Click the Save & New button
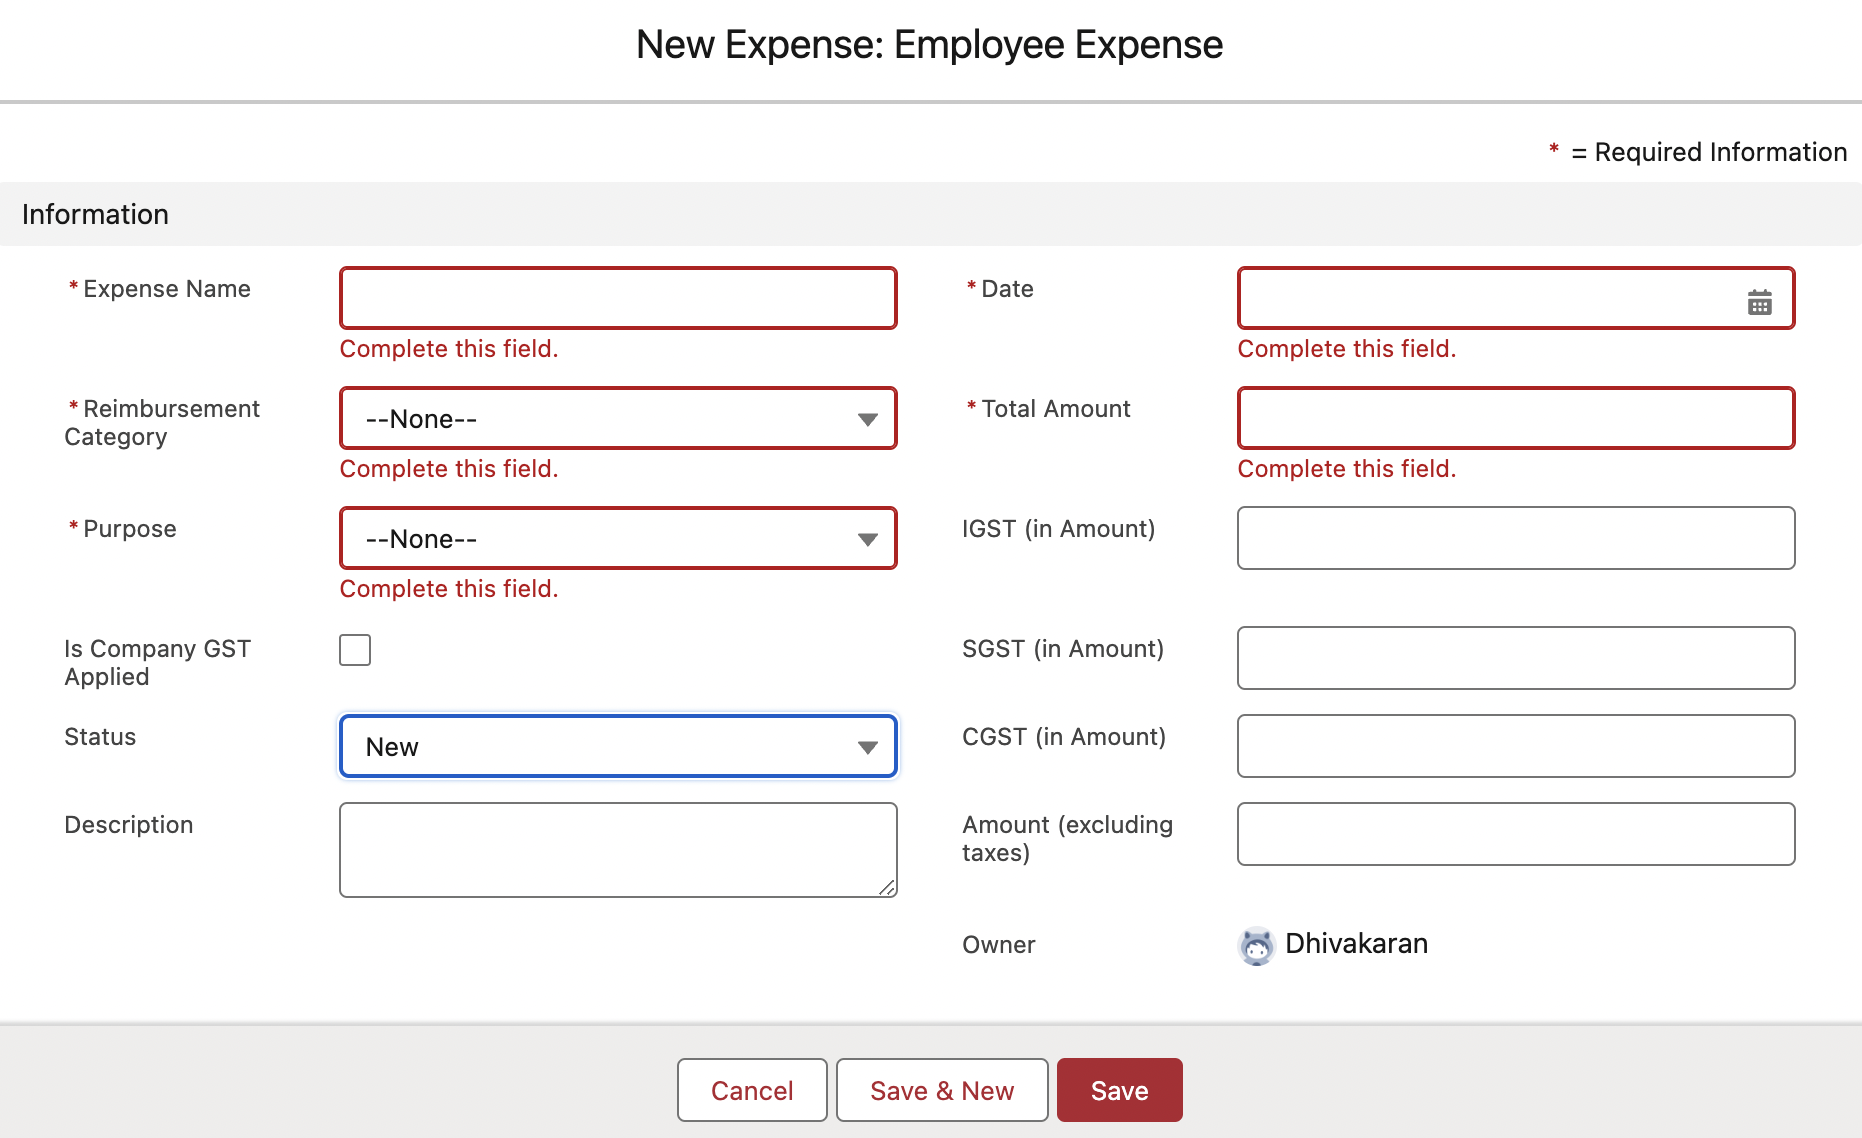 (x=941, y=1090)
